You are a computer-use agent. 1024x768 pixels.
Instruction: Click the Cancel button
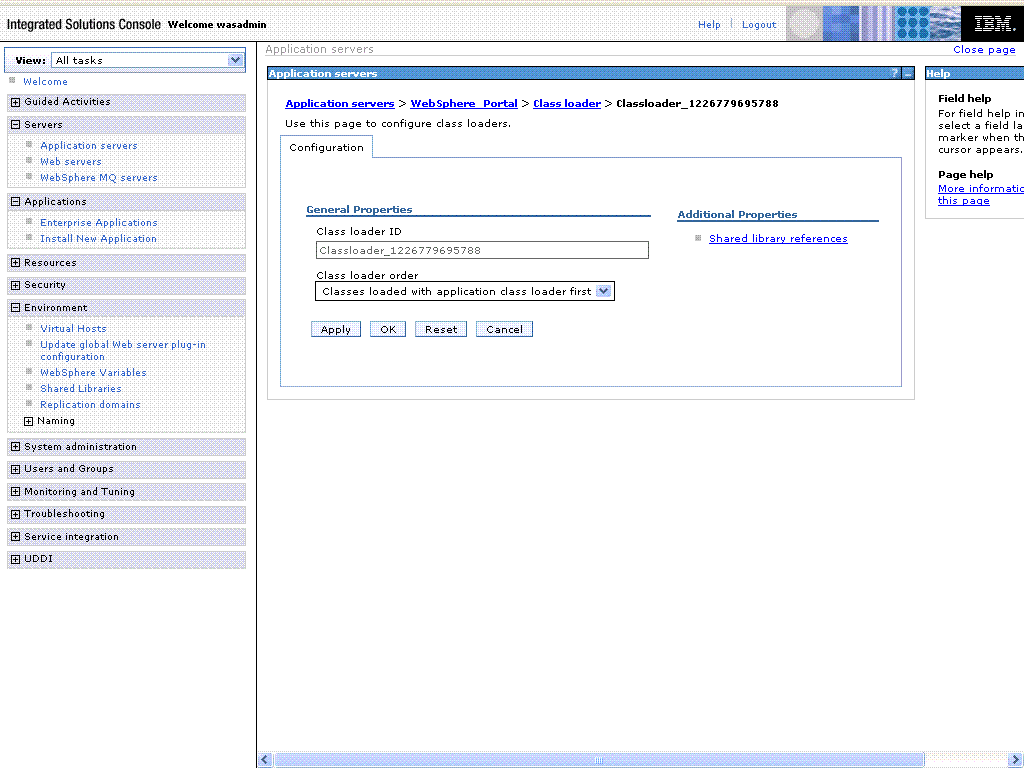click(x=504, y=329)
